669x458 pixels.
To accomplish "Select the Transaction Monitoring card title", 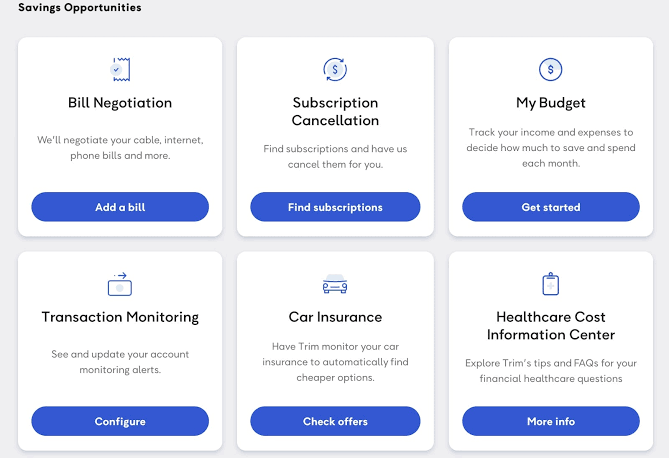I will click(x=120, y=317).
